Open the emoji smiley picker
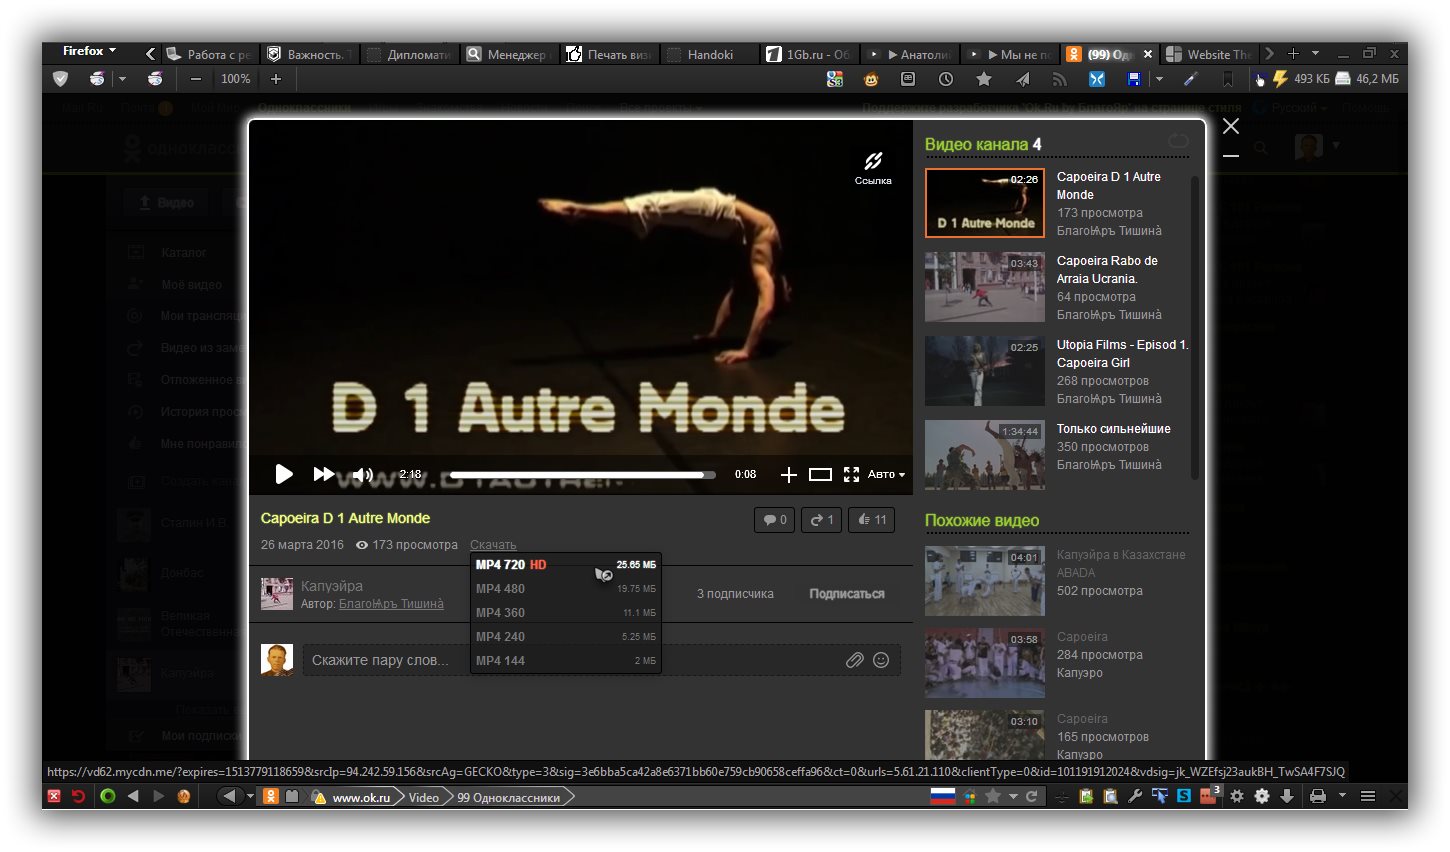 coord(881,660)
